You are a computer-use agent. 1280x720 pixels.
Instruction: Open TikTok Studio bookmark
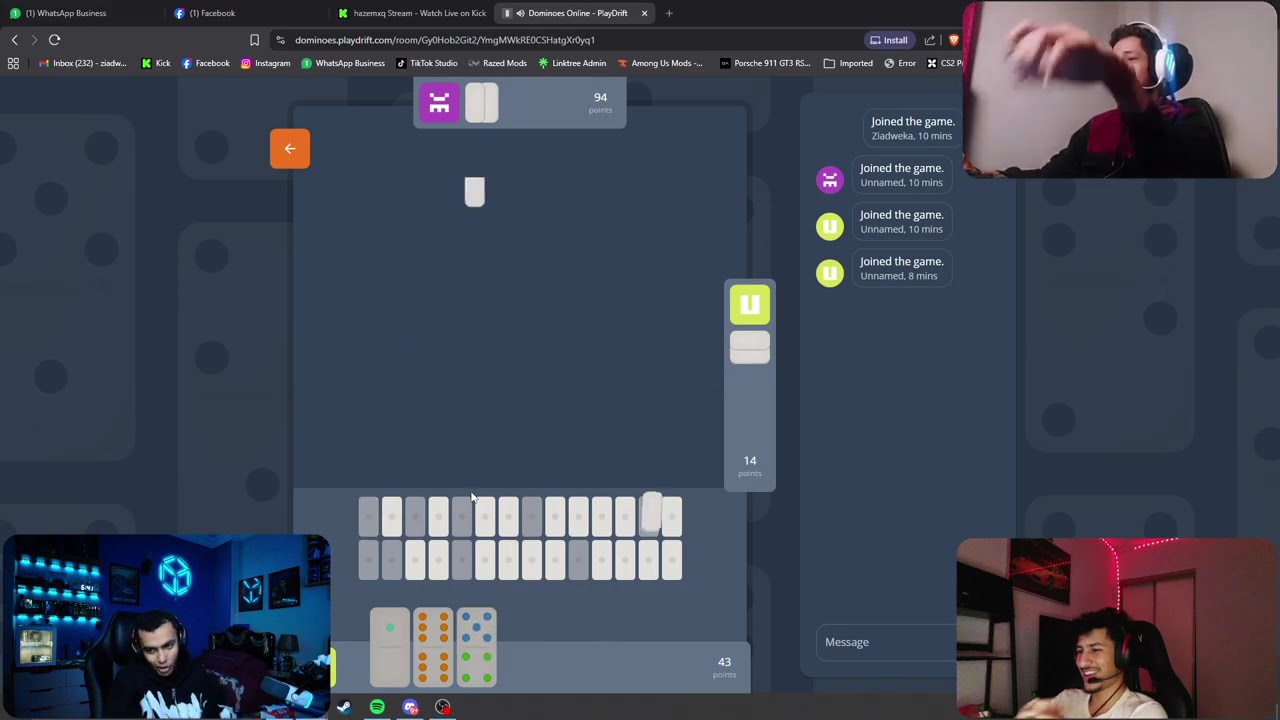click(427, 63)
